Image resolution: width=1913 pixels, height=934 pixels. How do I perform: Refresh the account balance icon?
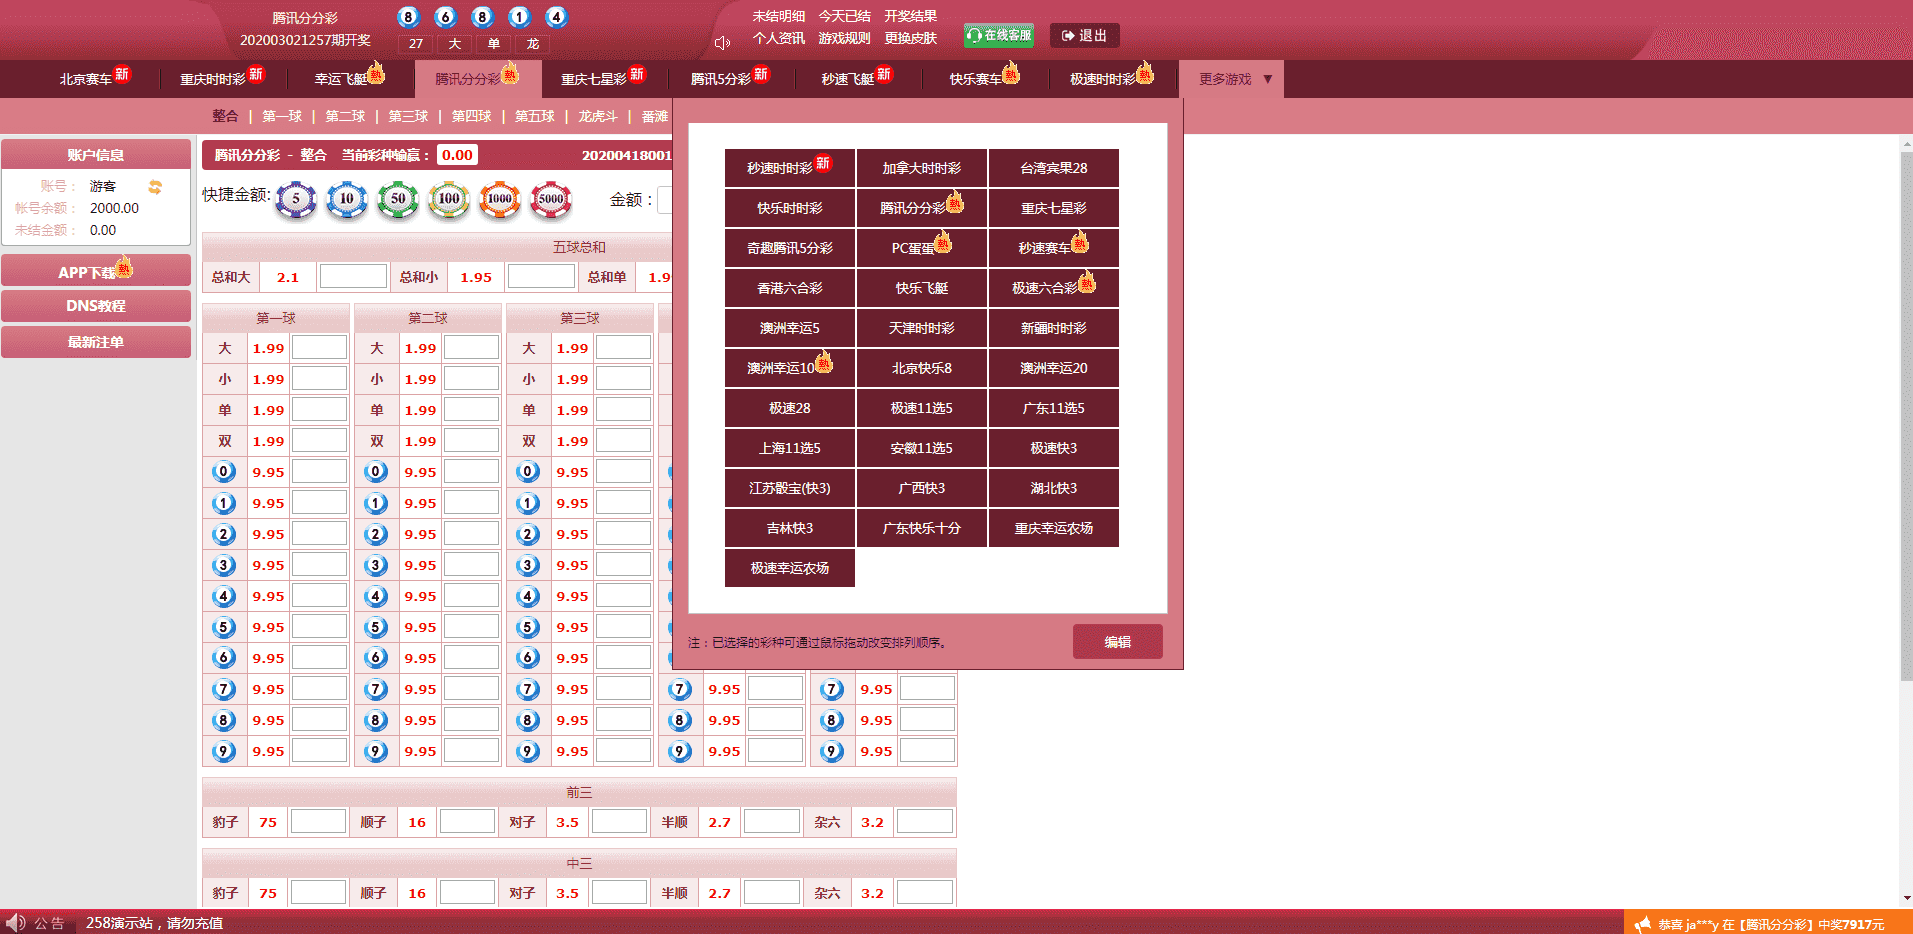pyautogui.click(x=155, y=187)
